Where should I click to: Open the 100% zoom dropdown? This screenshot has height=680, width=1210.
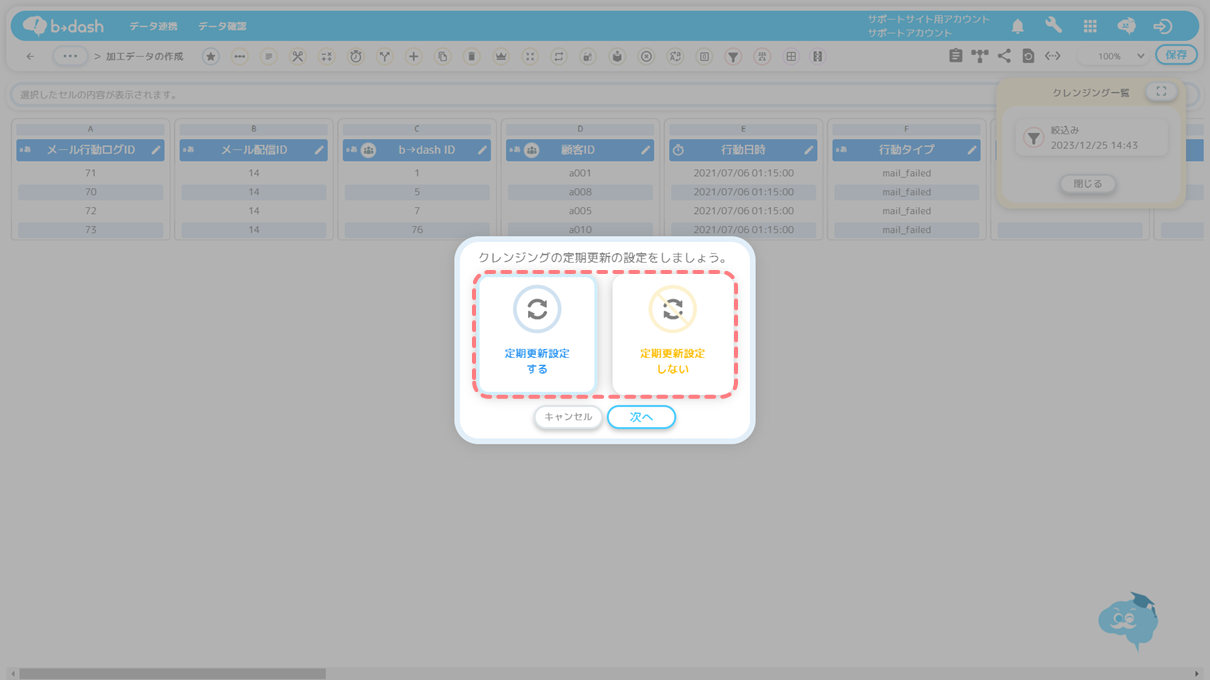click(1116, 56)
